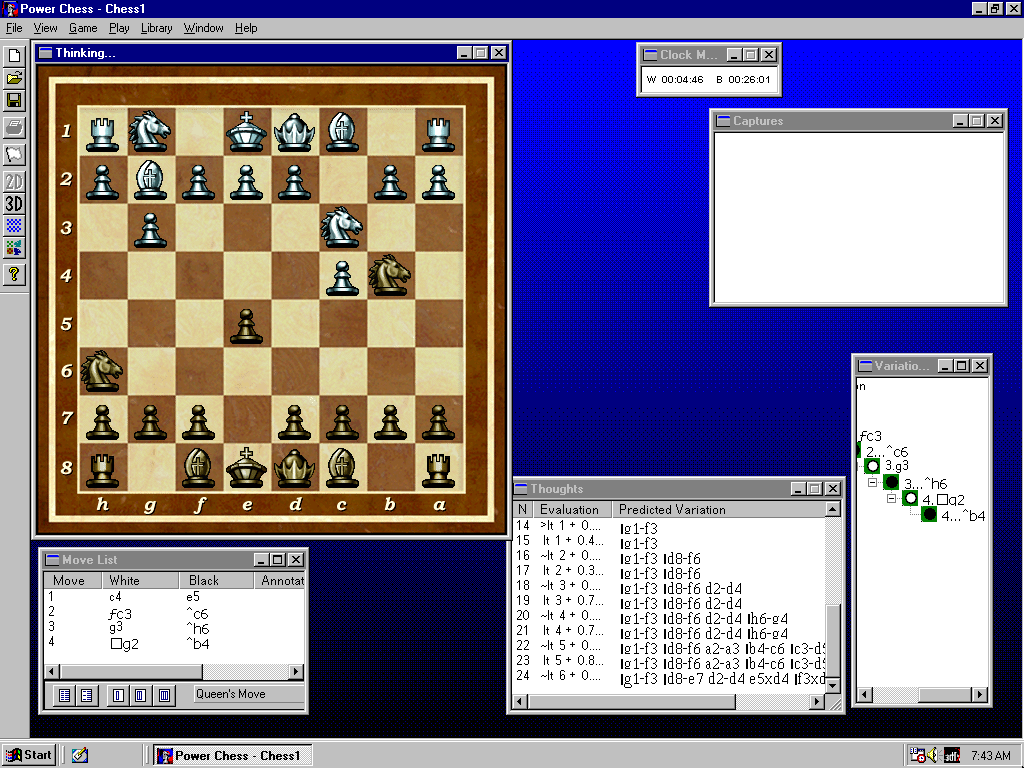Collapse the 3...^h6 variation node

[872, 483]
